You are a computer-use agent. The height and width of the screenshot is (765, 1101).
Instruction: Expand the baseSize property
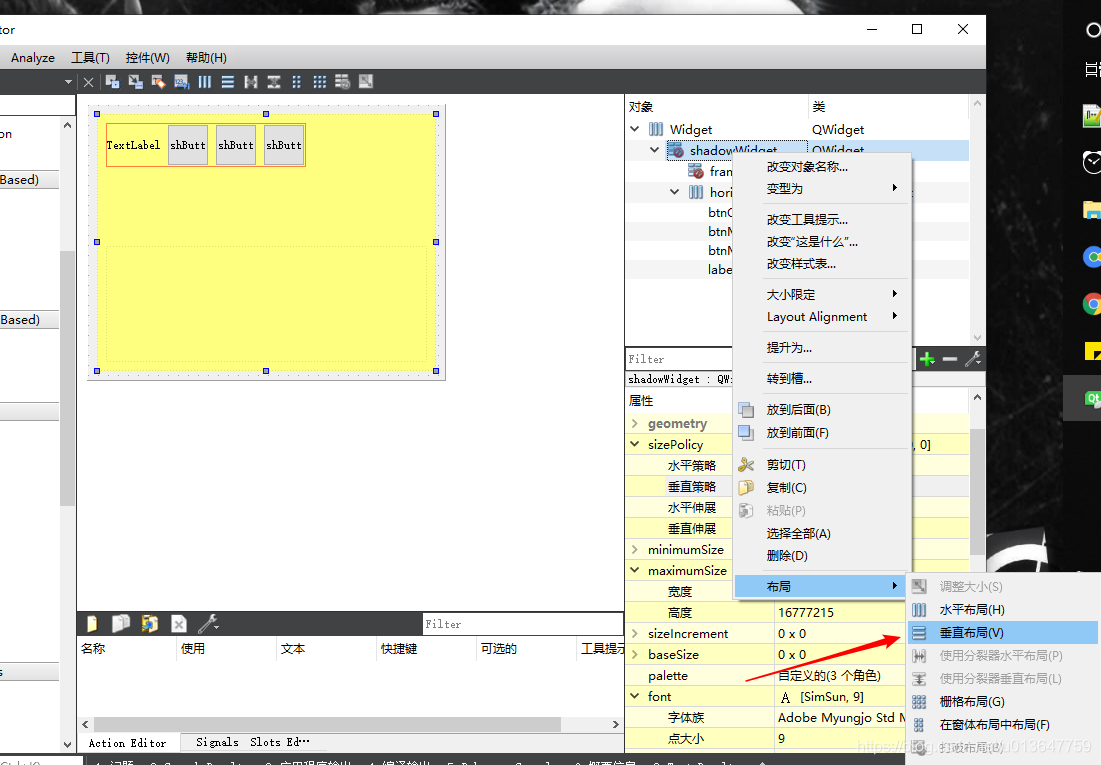click(635, 655)
